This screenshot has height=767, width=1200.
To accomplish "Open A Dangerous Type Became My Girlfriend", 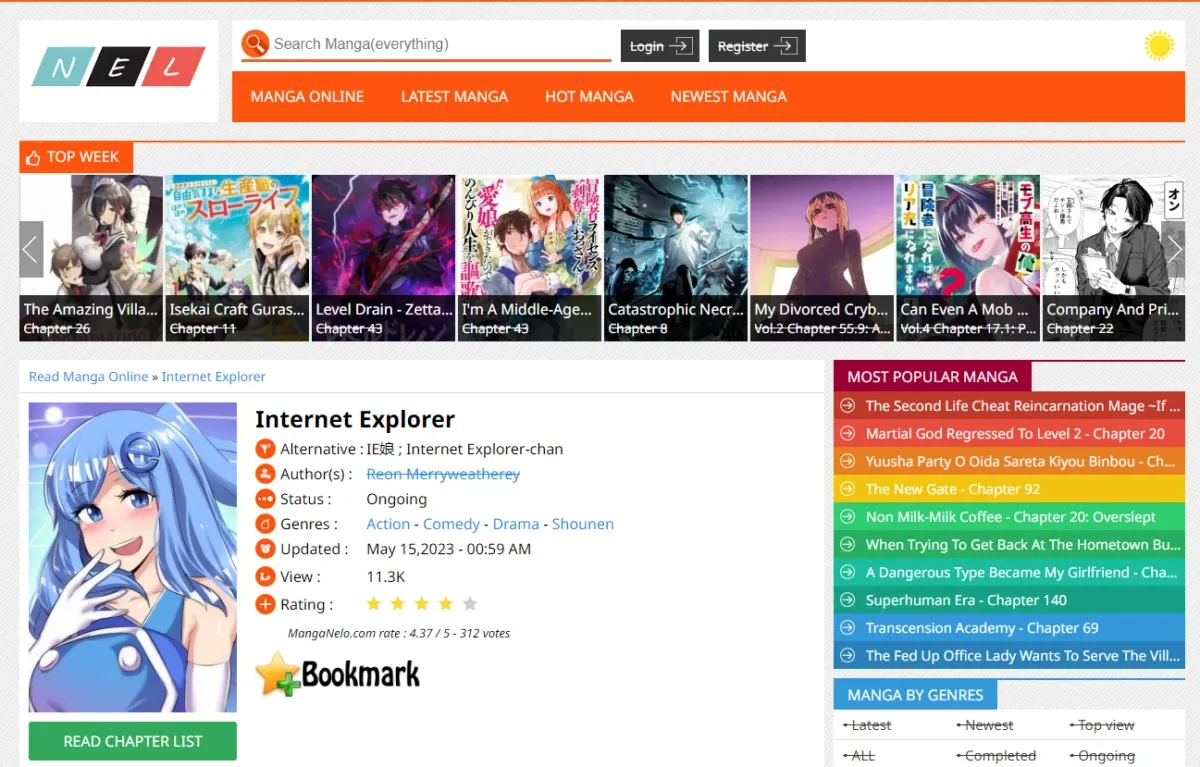I will click(x=1021, y=573).
